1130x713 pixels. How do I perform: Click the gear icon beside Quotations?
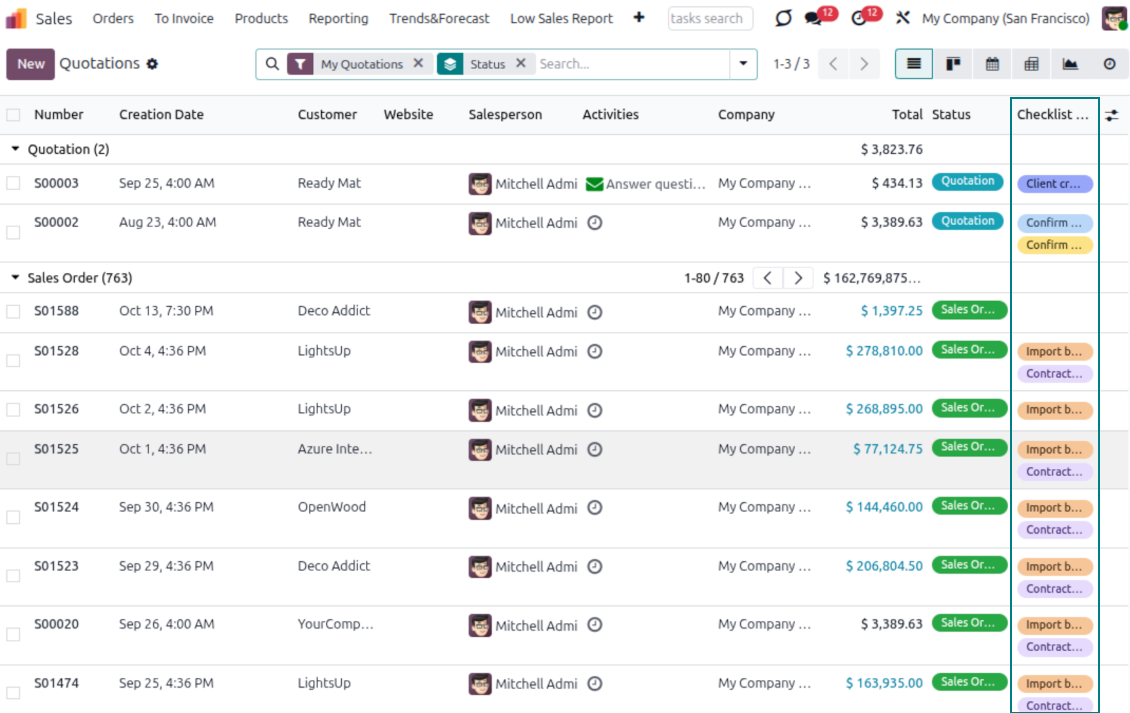[x=152, y=64]
